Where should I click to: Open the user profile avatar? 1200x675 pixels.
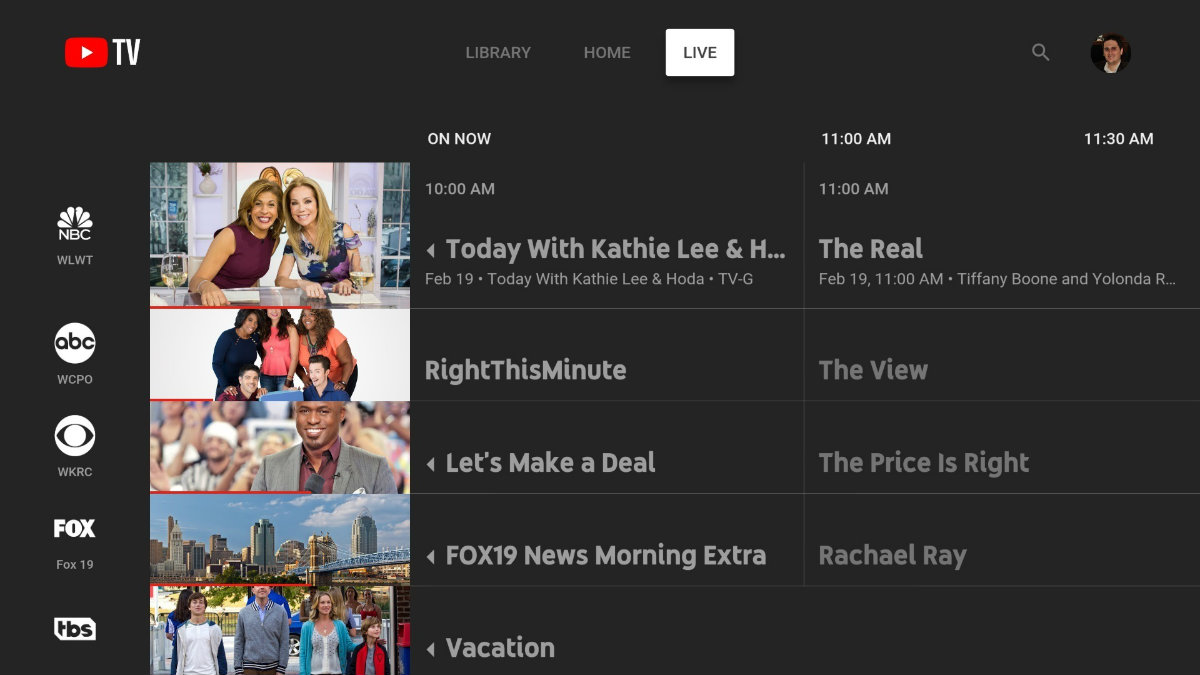click(x=1110, y=52)
